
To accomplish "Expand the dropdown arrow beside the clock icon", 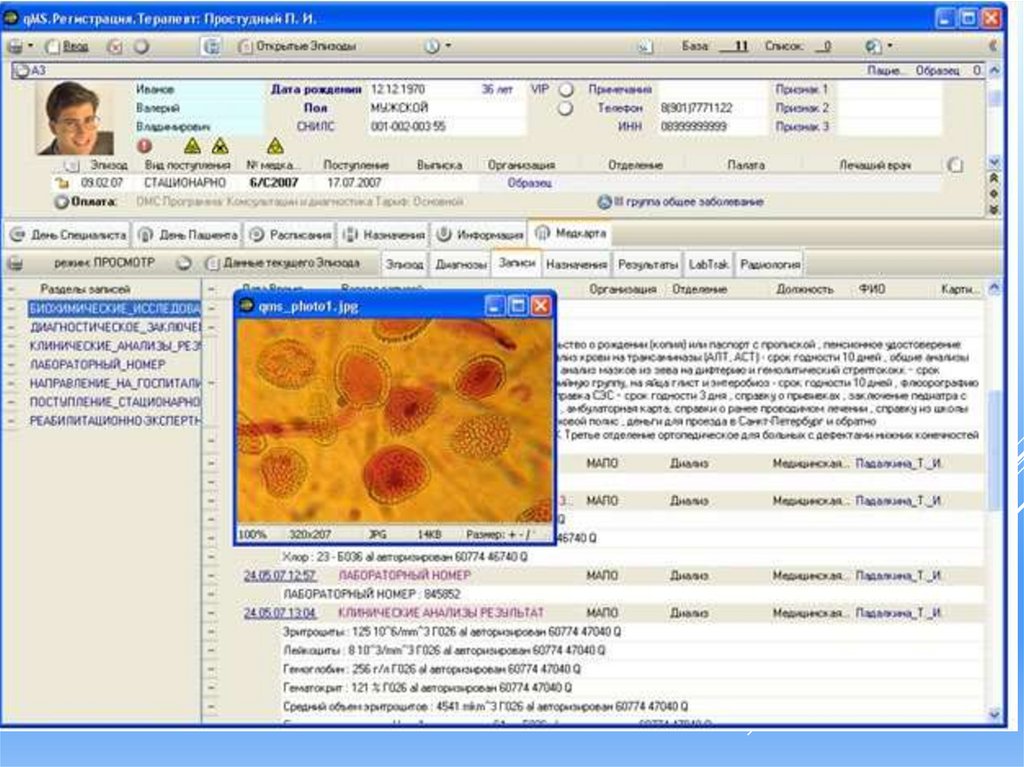I will click(x=448, y=46).
